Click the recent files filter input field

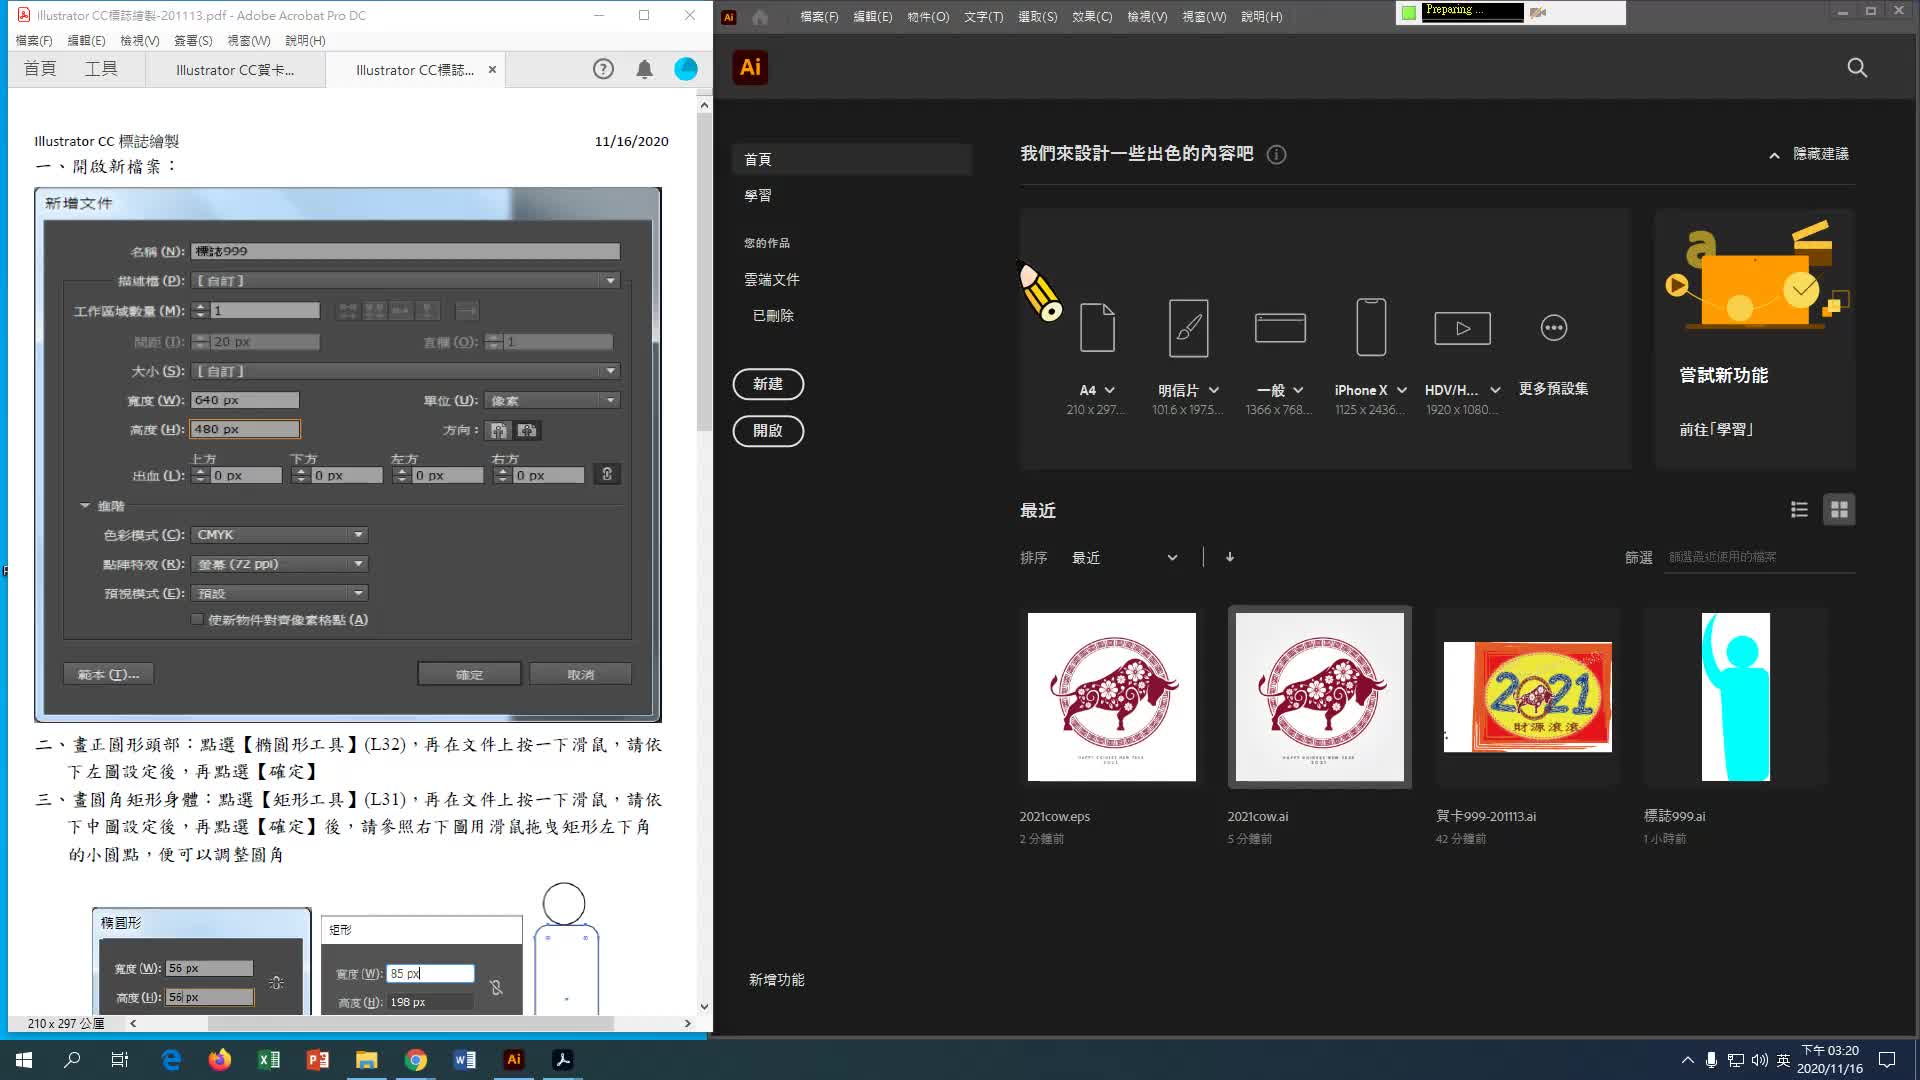click(x=1760, y=557)
